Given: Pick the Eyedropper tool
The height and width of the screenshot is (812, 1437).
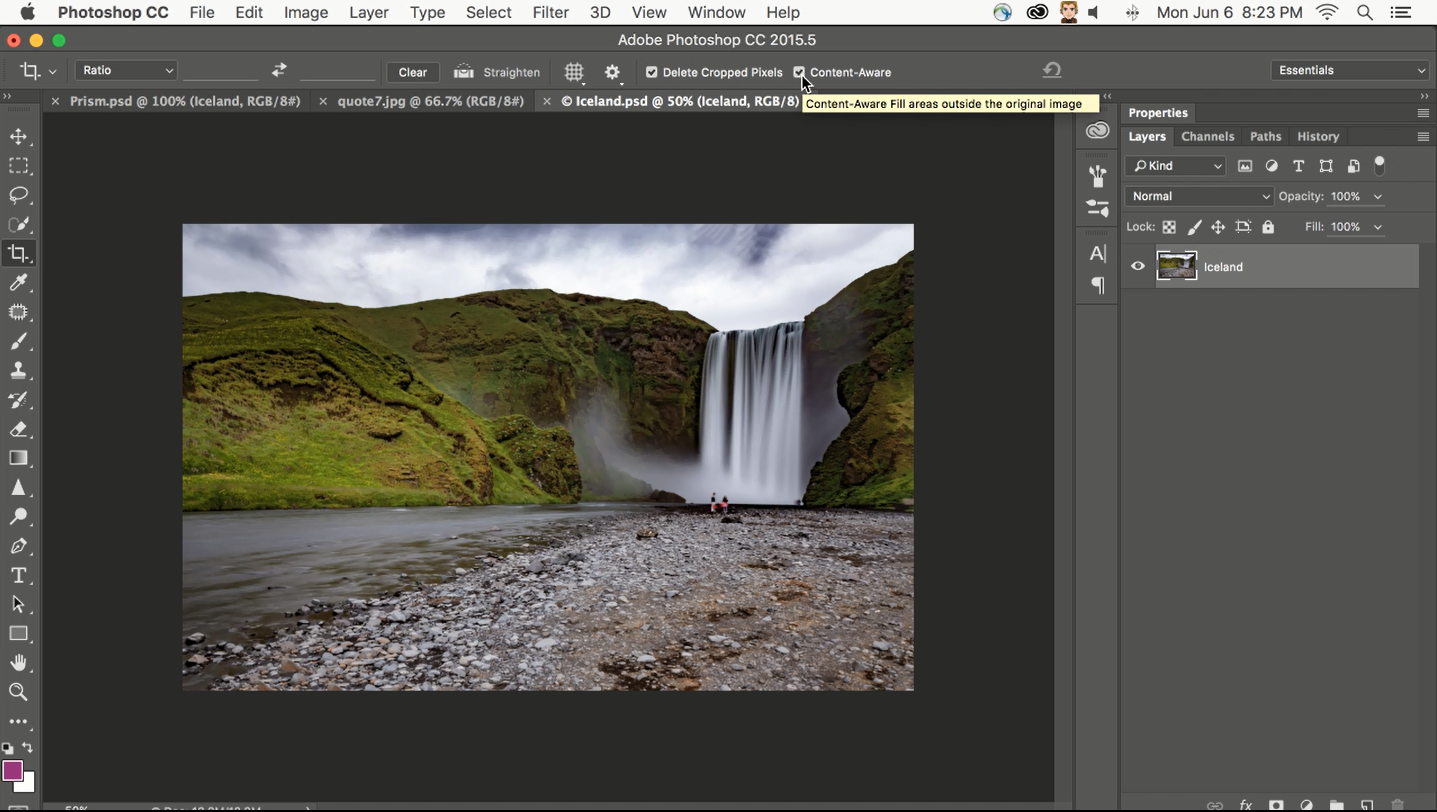Looking at the screenshot, I should point(18,283).
